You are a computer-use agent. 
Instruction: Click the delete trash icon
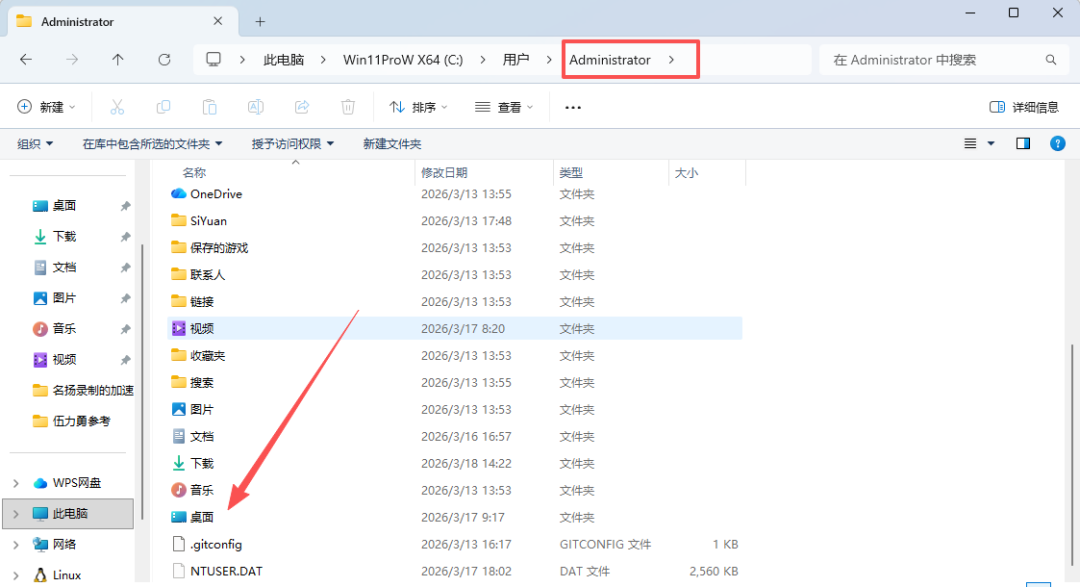[348, 107]
